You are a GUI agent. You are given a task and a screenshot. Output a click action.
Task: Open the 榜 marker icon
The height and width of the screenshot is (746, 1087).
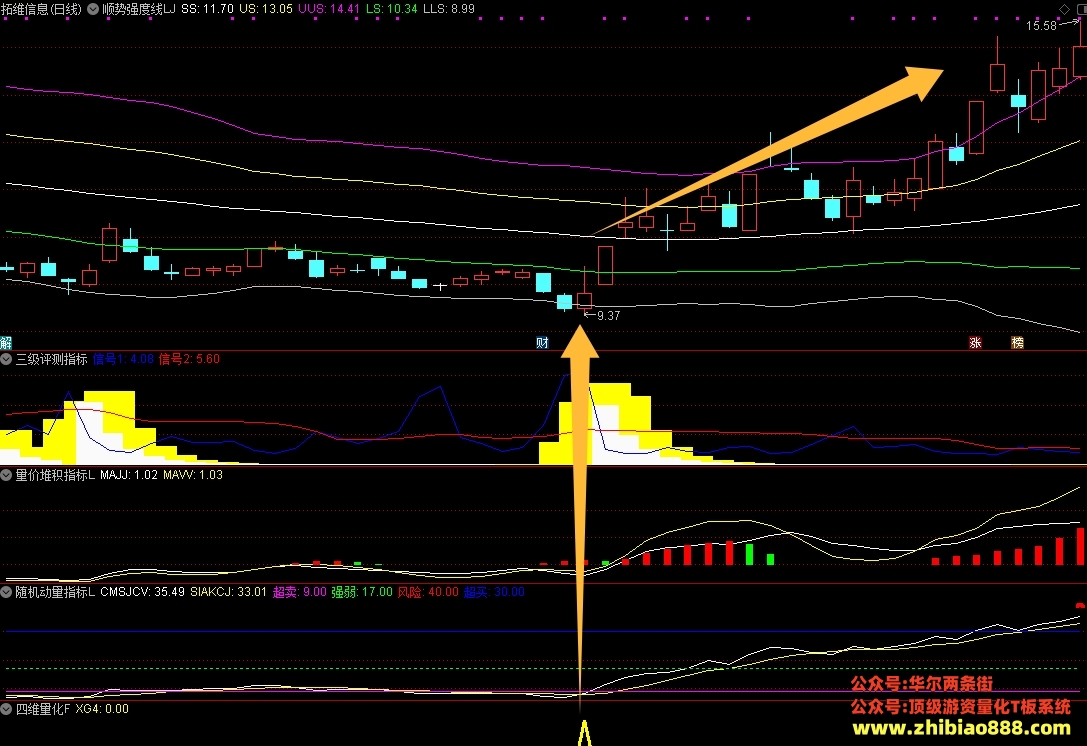1017,342
